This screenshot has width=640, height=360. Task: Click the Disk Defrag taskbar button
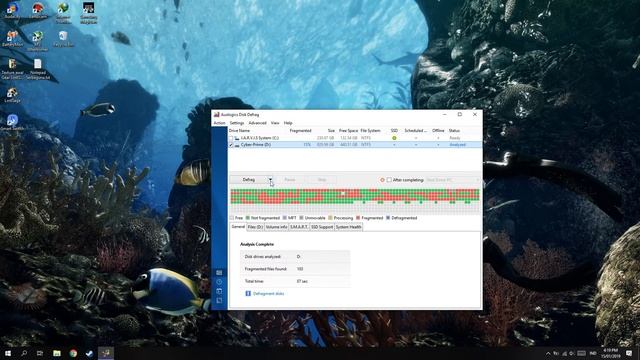106,353
